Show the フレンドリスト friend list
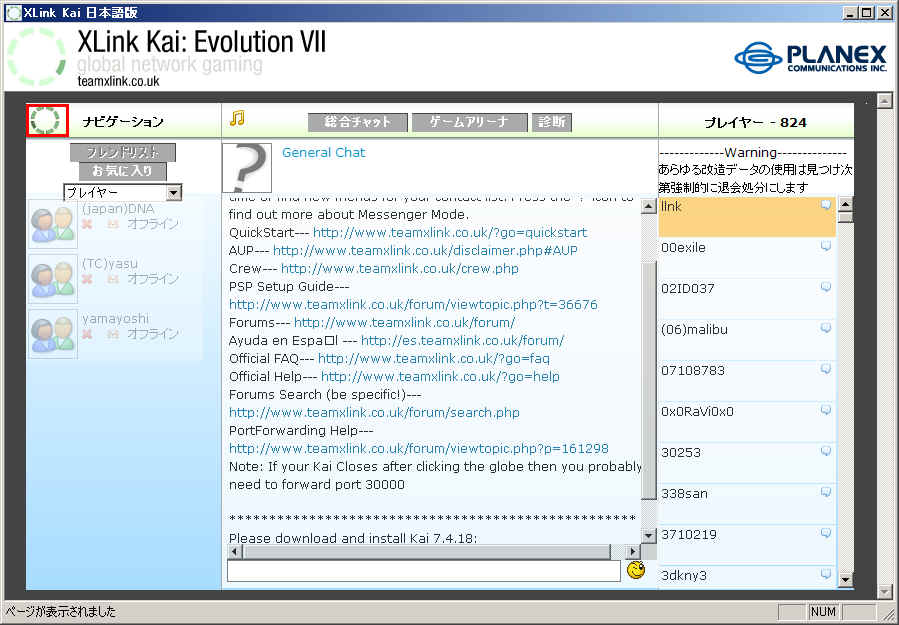 pos(123,153)
